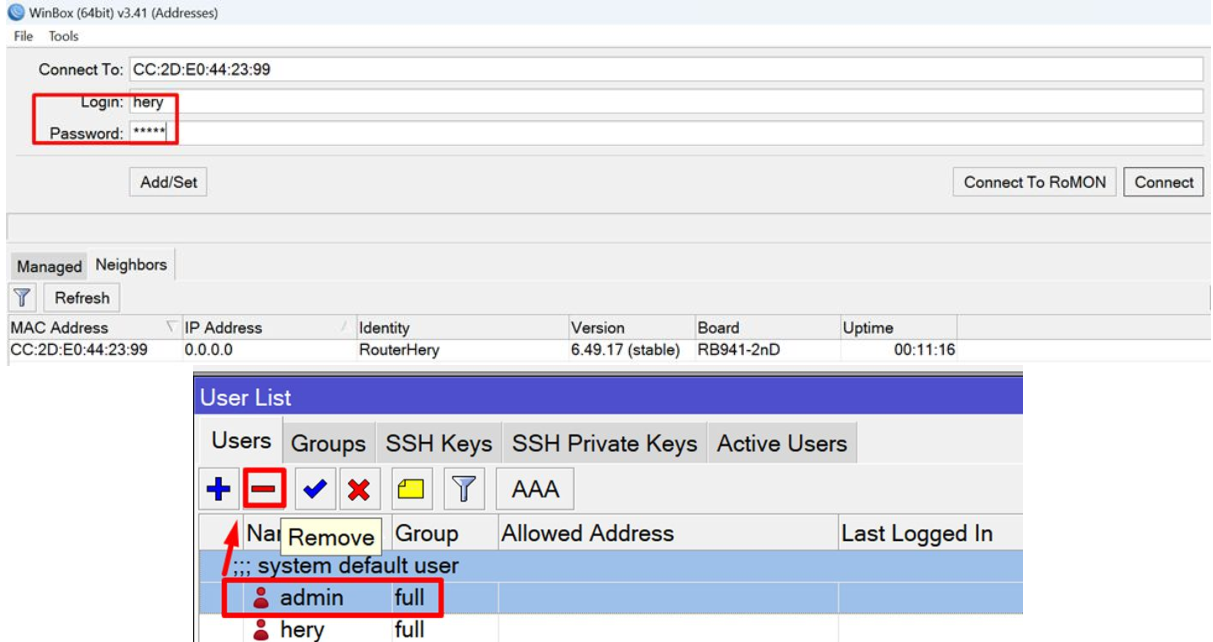Viewport: 1213px width, 642px height.
Task: Select the Neighbors tab
Action: [x=131, y=265]
